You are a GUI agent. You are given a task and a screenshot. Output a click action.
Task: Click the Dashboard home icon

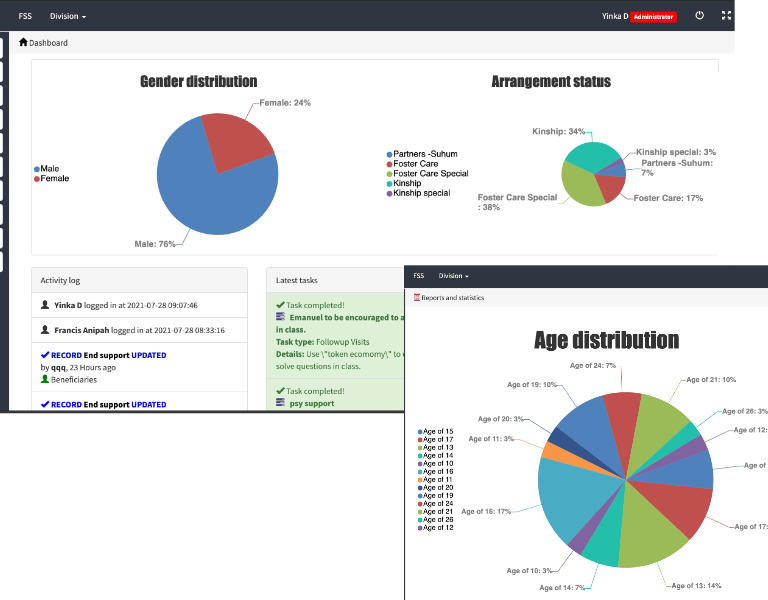point(23,42)
